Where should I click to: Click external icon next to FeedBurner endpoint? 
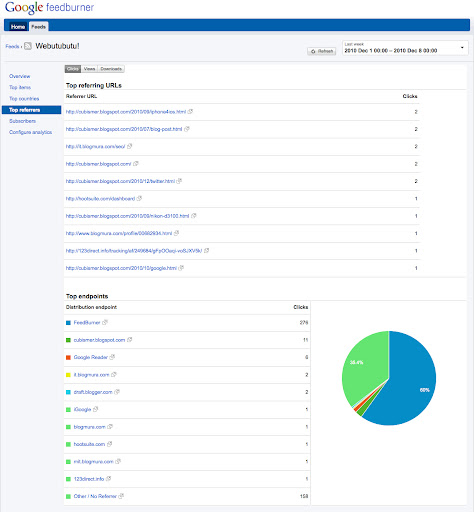(105, 322)
